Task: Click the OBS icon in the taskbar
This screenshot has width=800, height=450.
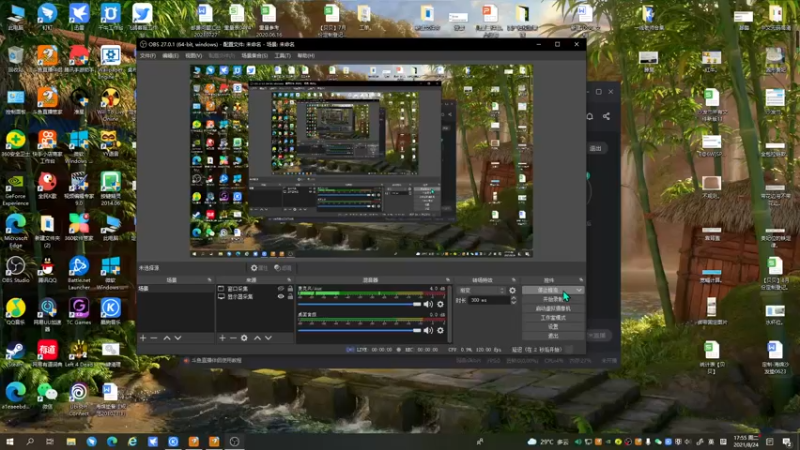Action: point(234,441)
